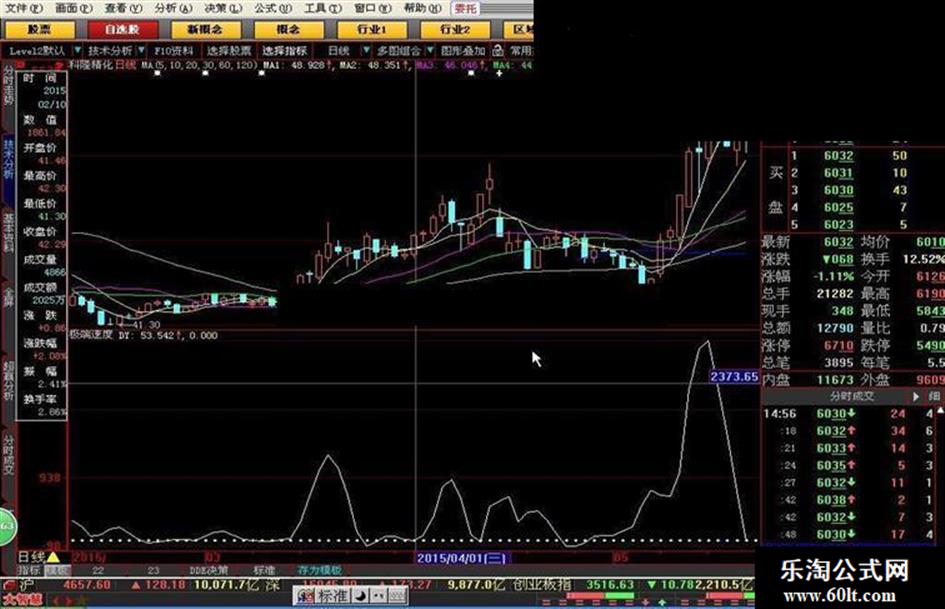
Task: Open the 画面 menu
Action: [x=74, y=8]
